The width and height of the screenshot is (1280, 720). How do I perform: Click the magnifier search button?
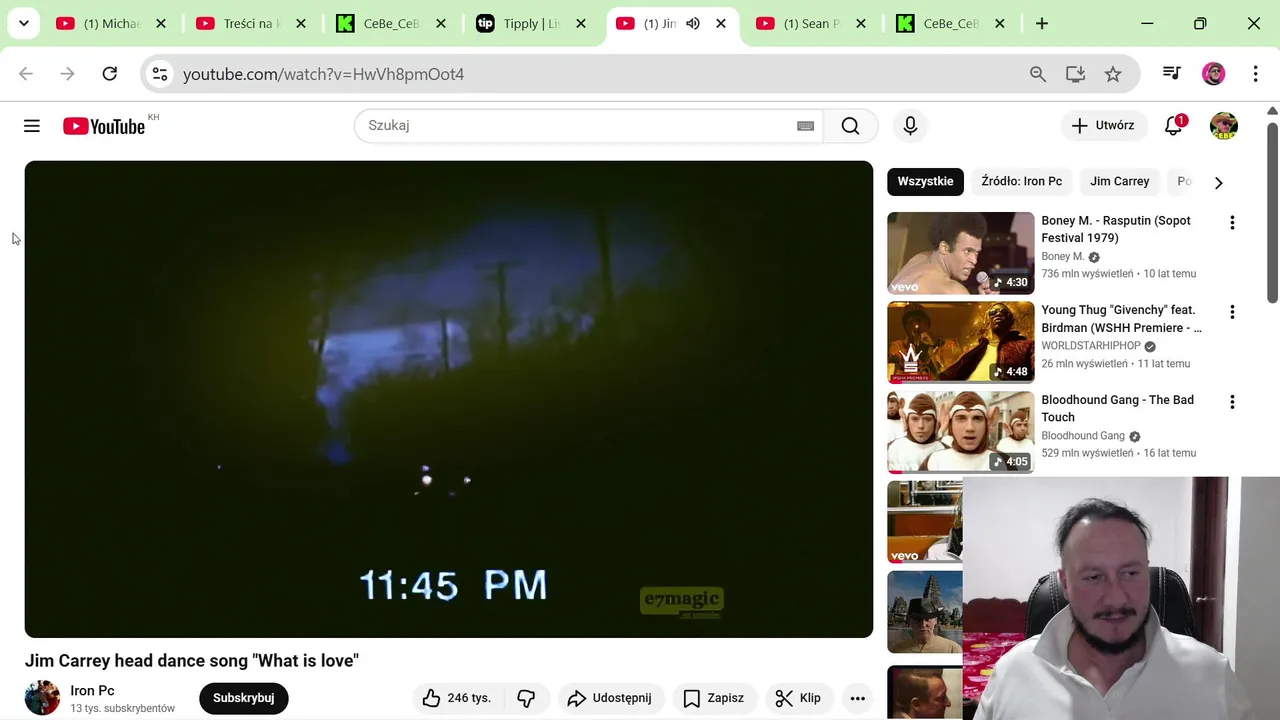850,126
